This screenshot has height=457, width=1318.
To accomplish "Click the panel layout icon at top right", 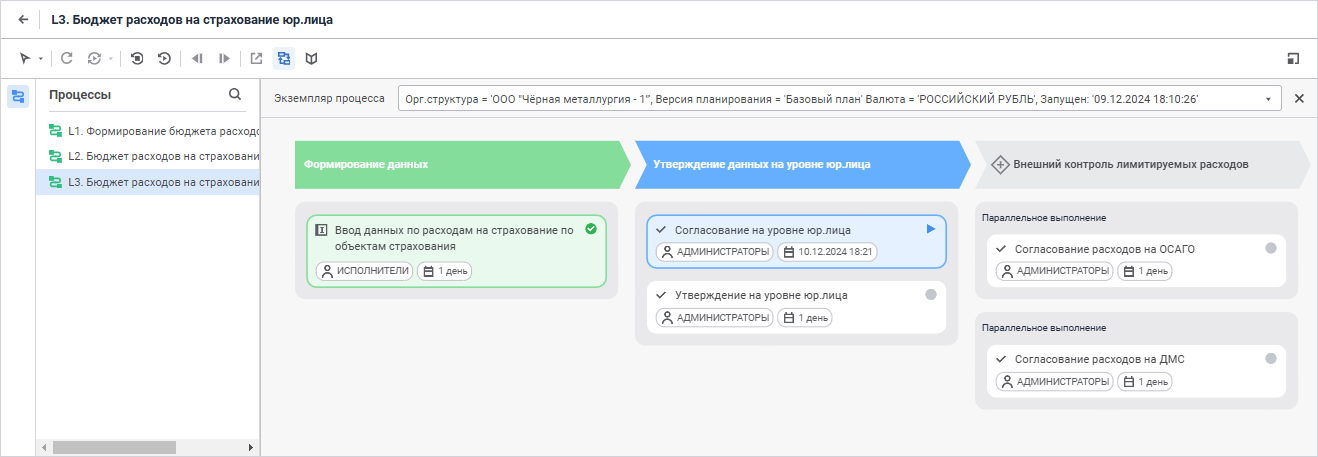I will (x=1293, y=59).
